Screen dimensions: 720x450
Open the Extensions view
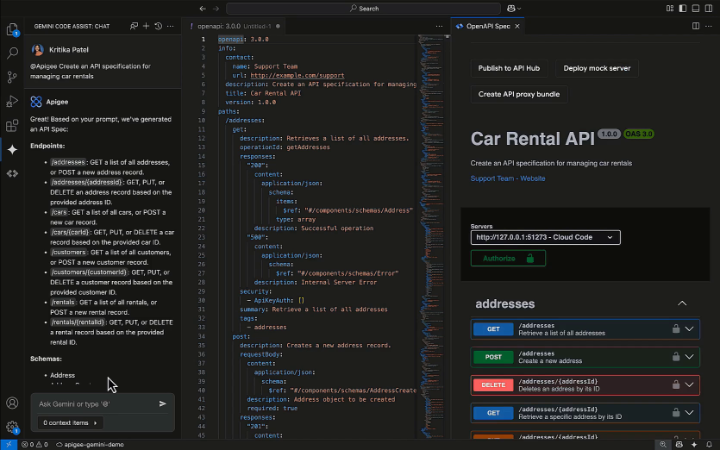tap(12, 125)
